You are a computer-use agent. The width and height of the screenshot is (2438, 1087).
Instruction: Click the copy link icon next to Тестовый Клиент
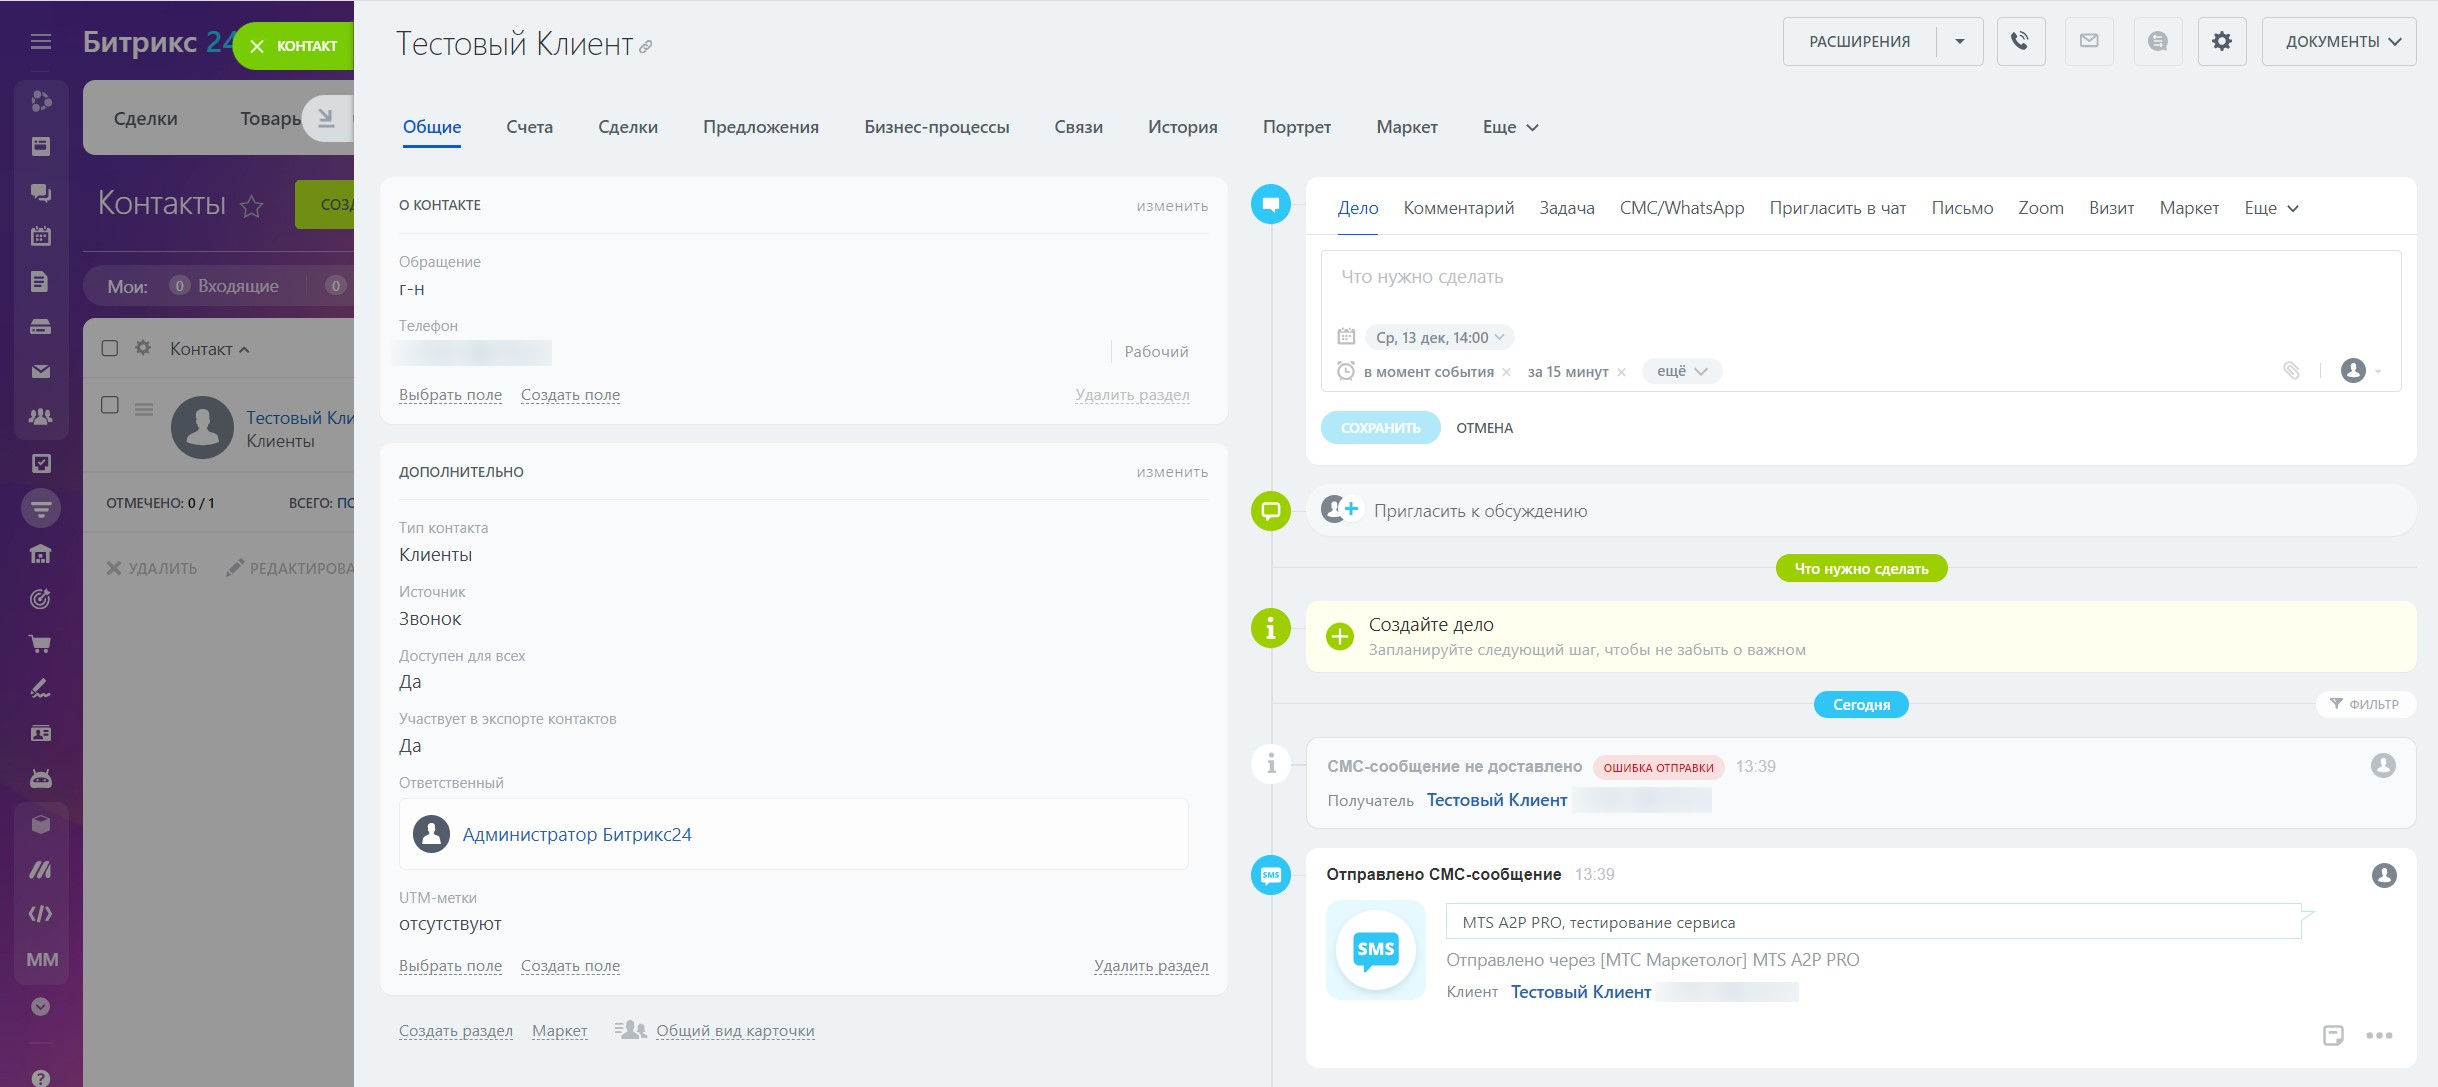tap(646, 47)
